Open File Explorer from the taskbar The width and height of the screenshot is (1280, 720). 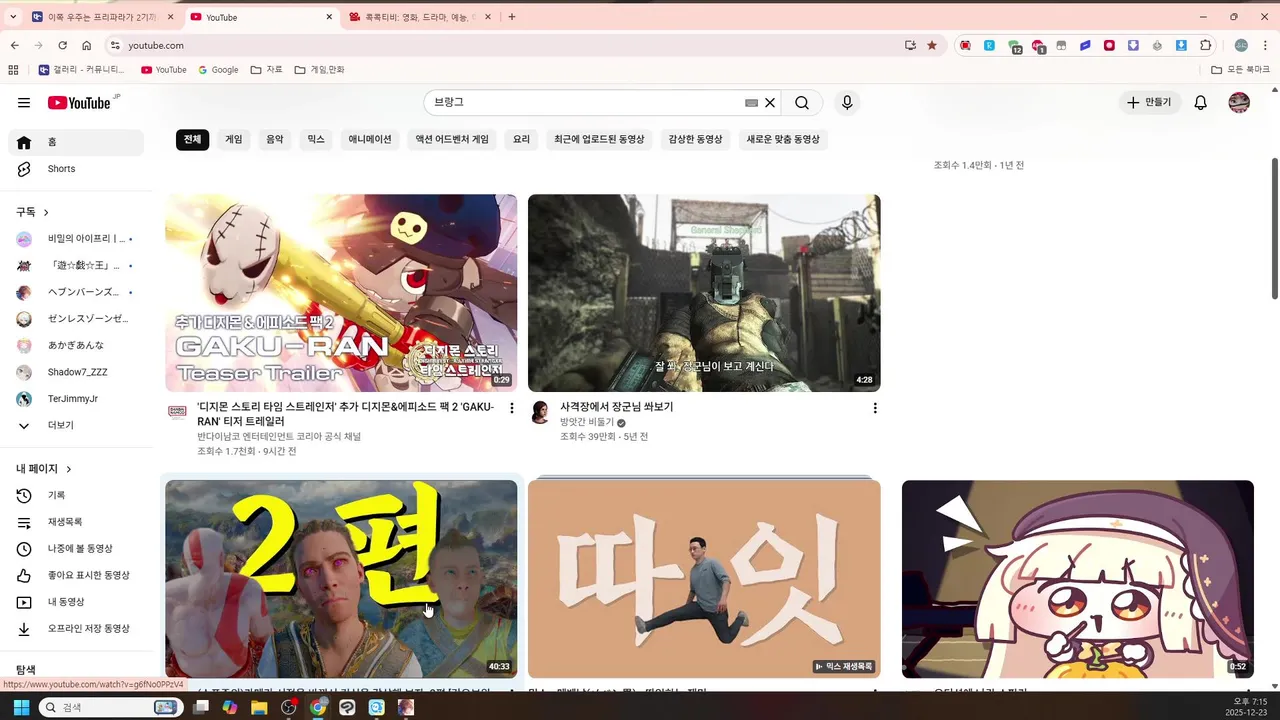click(259, 707)
